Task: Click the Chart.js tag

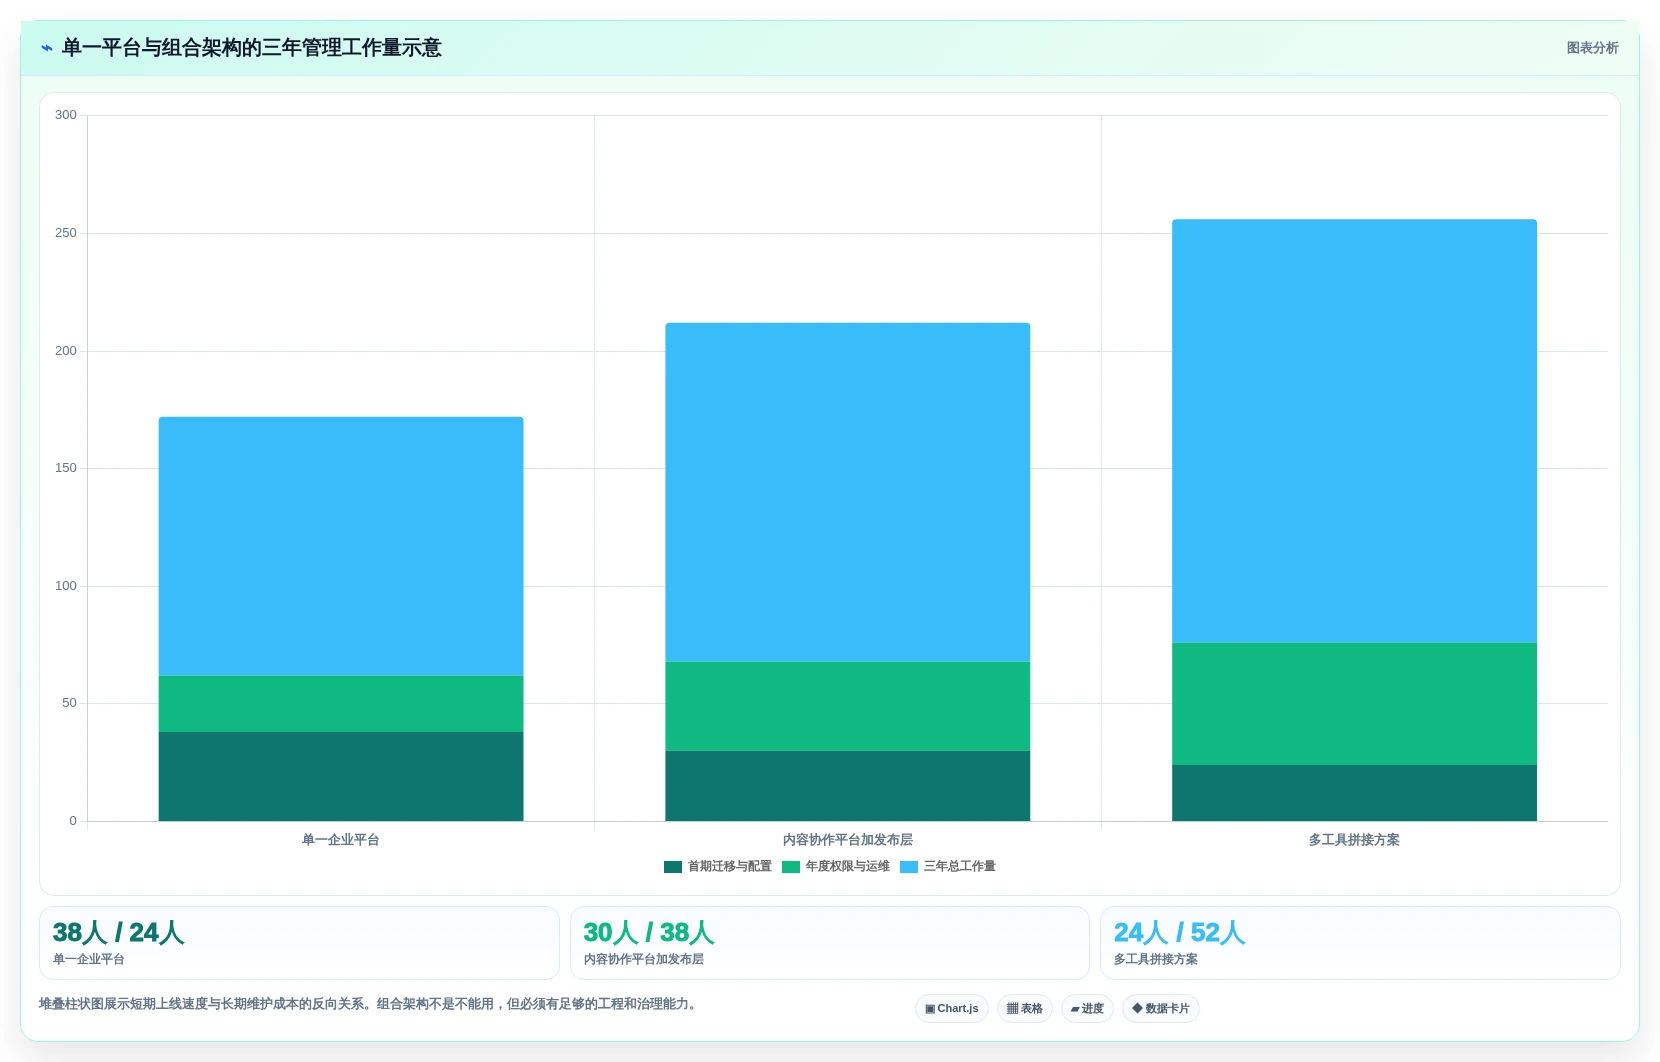Action: coord(952,1008)
